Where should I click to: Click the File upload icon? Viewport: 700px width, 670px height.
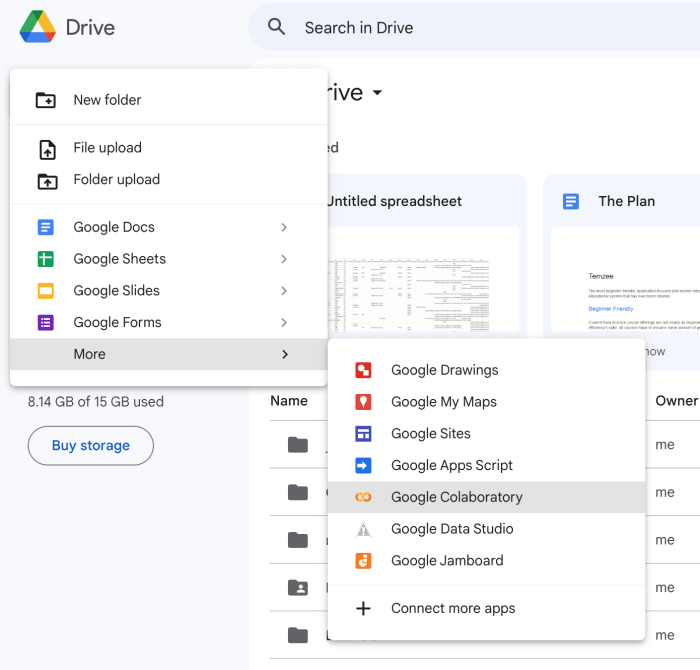[47, 150]
